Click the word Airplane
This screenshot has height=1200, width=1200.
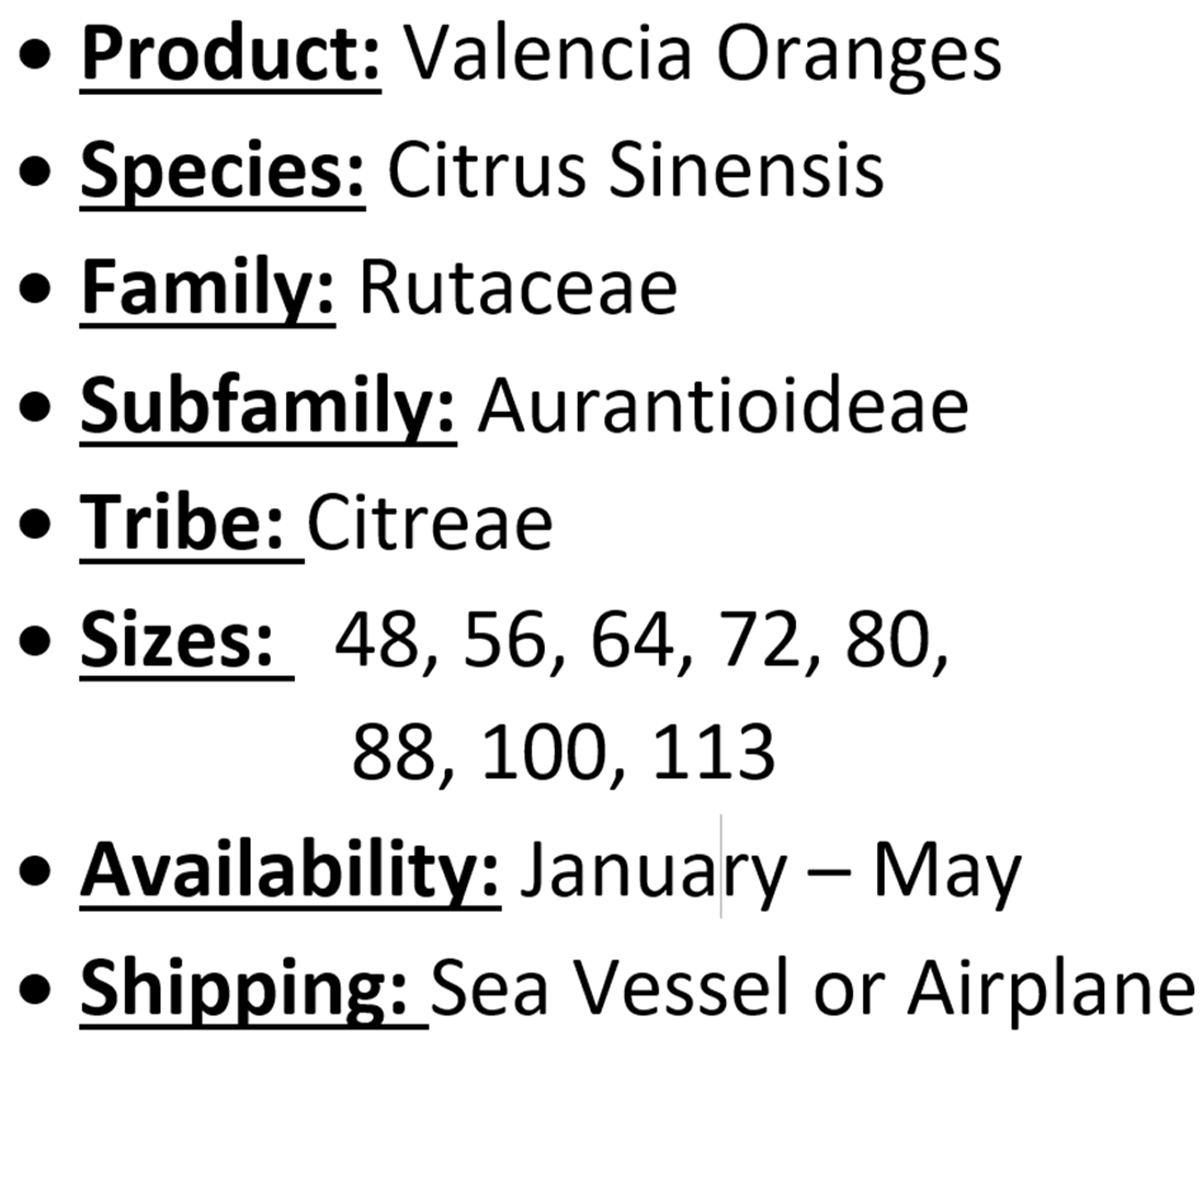(1050, 989)
